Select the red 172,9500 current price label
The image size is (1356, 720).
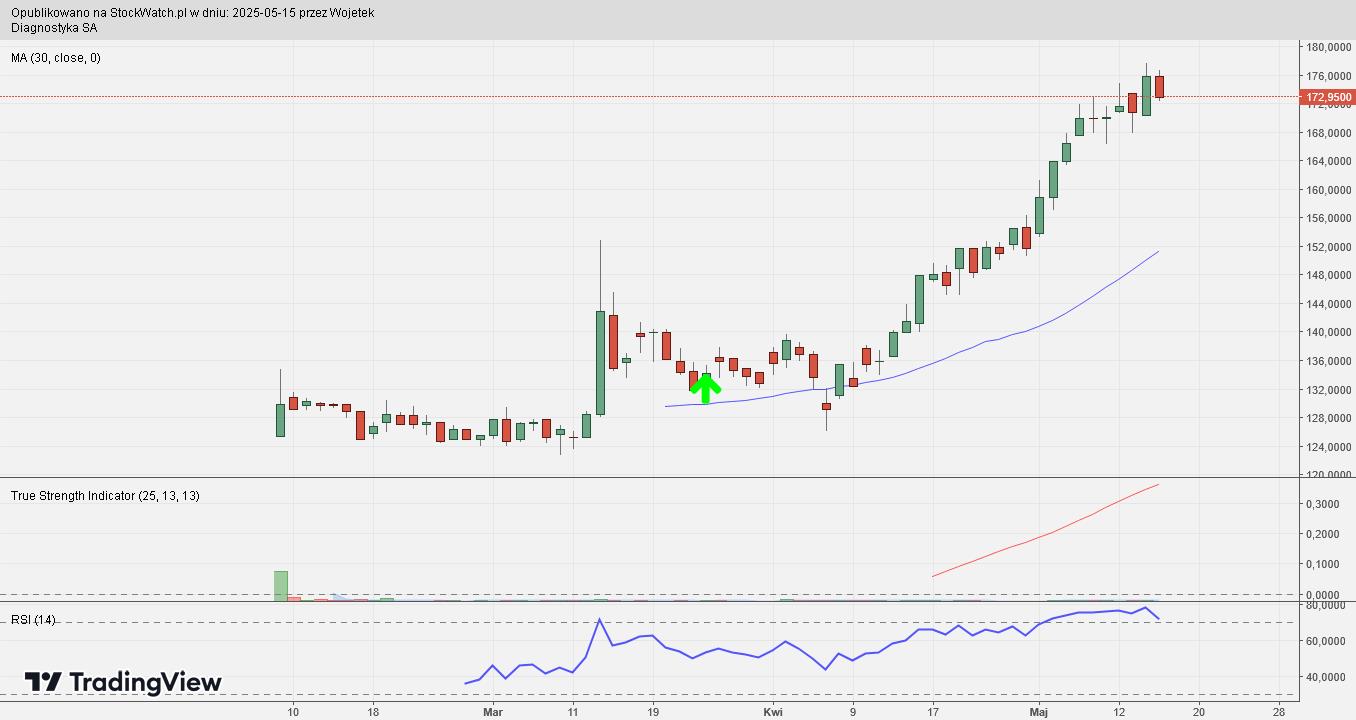(1328, 97)
